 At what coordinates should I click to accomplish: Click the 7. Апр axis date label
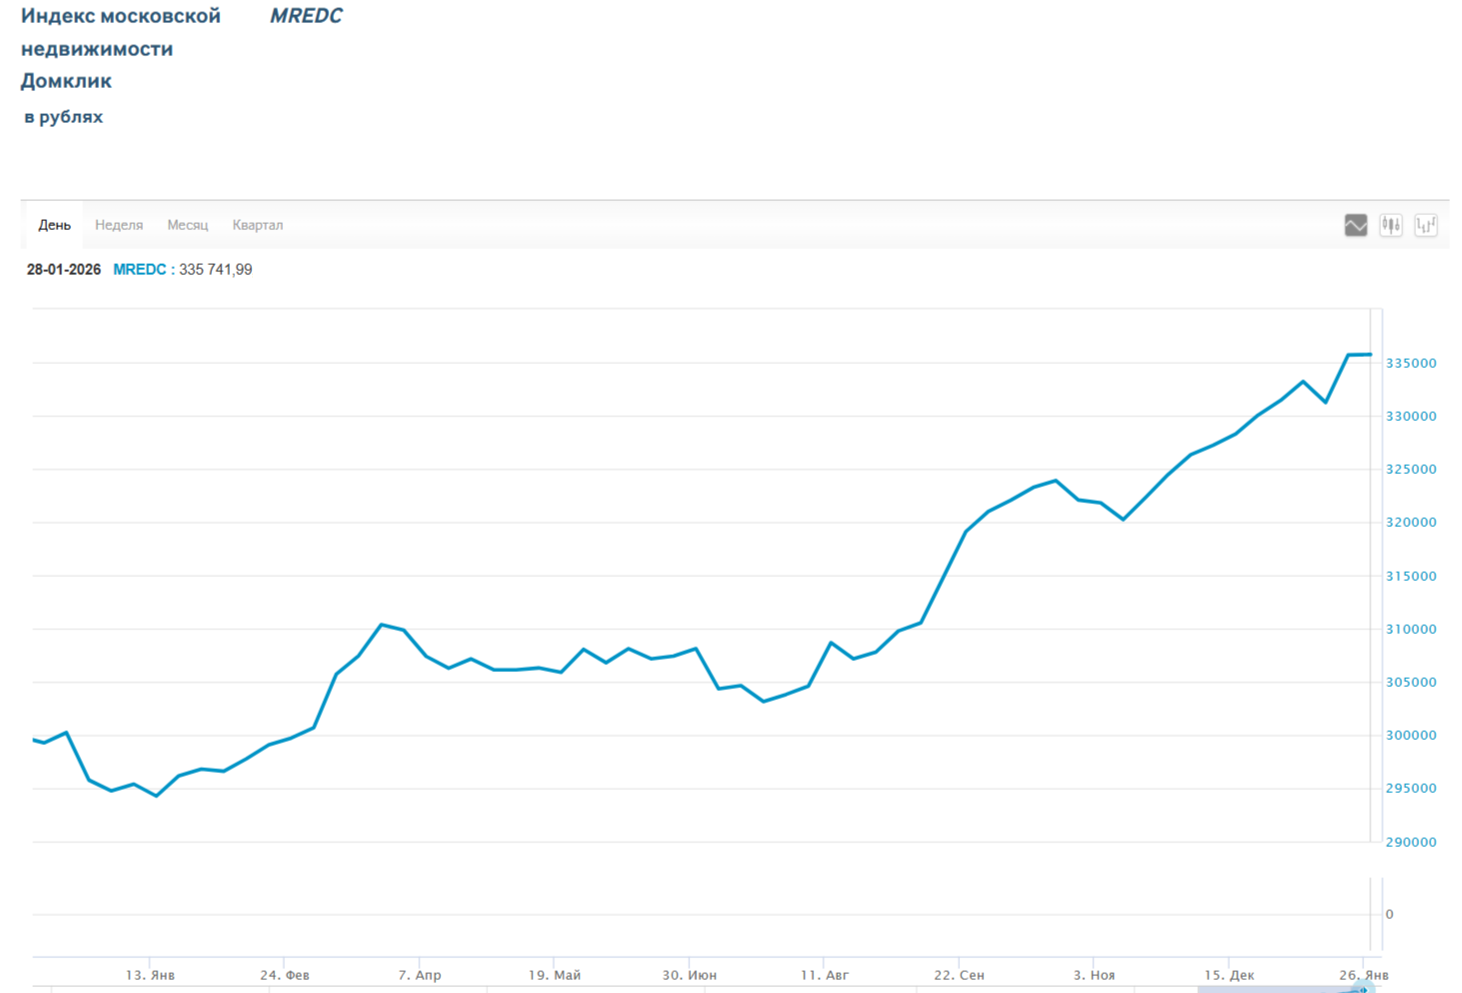point(419,974)
